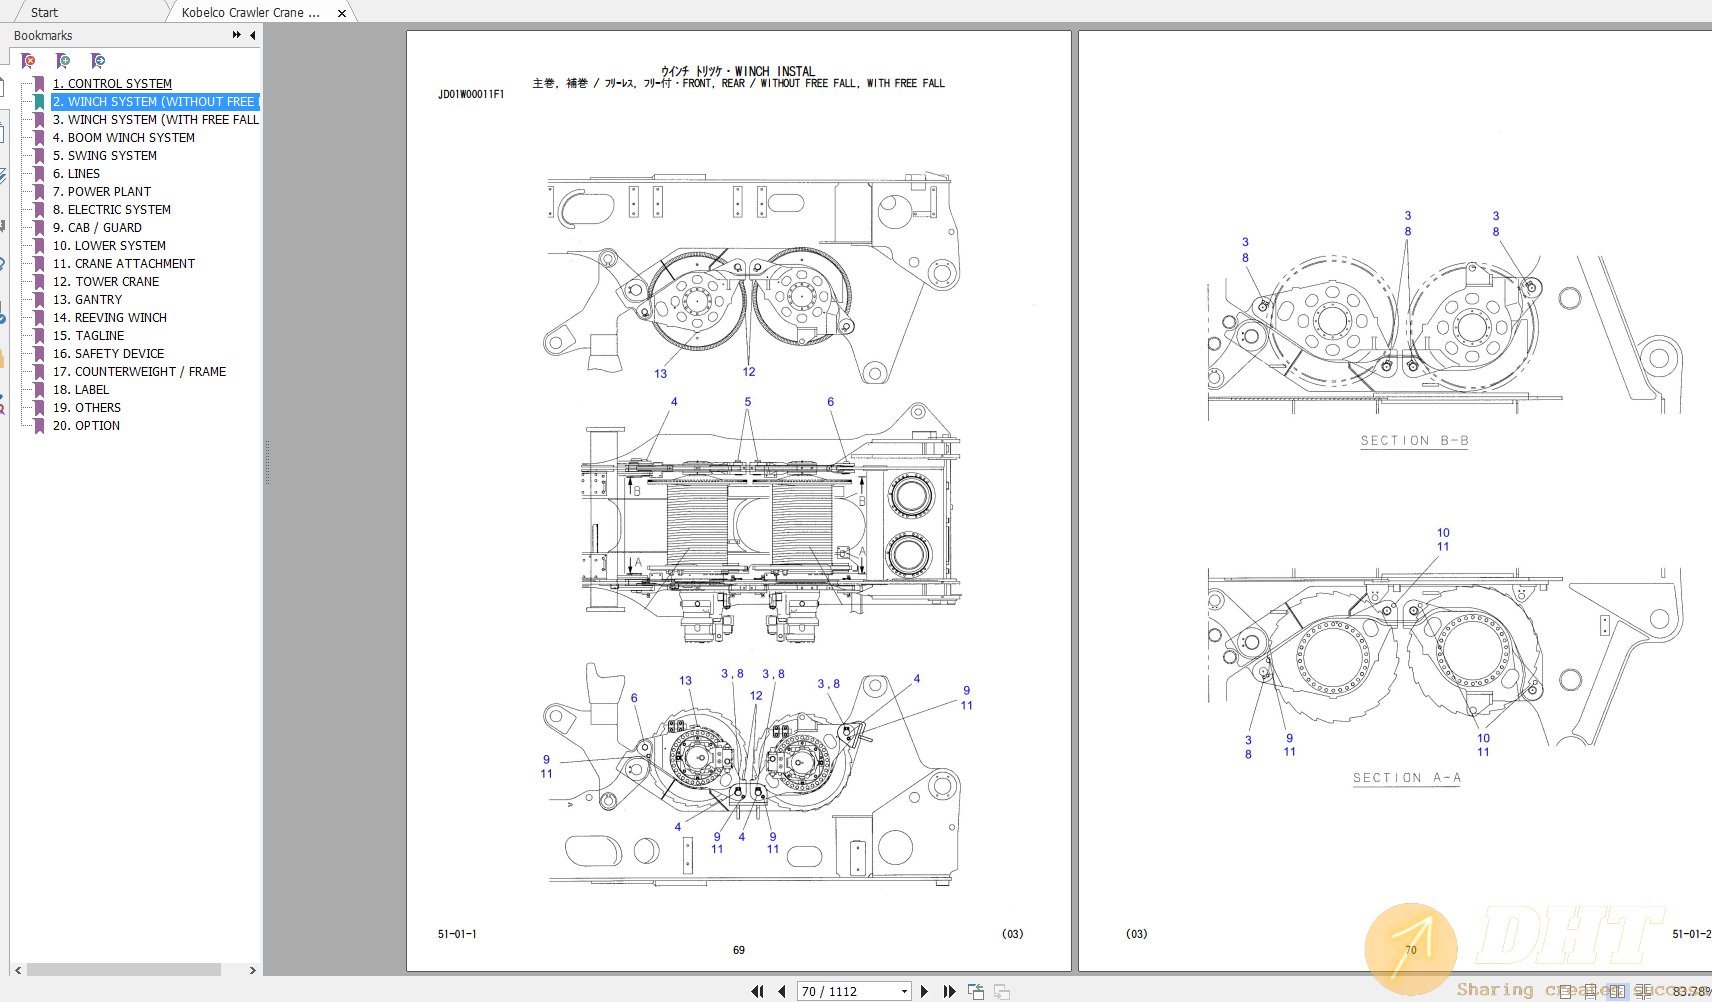Select 14. REEVING WINCH bookmark
The height and width of the screenshot is (1002, 1712).
pyautogui.click(x=110, y=318)
